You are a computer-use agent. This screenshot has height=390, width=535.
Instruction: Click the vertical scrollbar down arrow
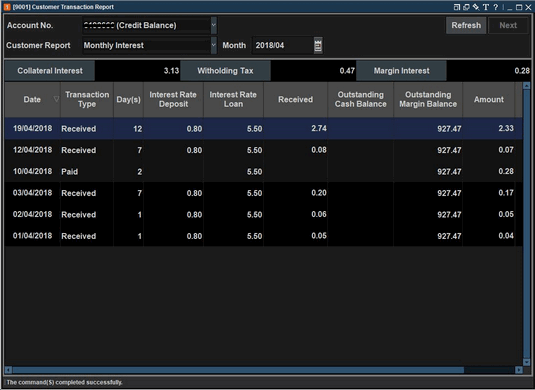526,362
